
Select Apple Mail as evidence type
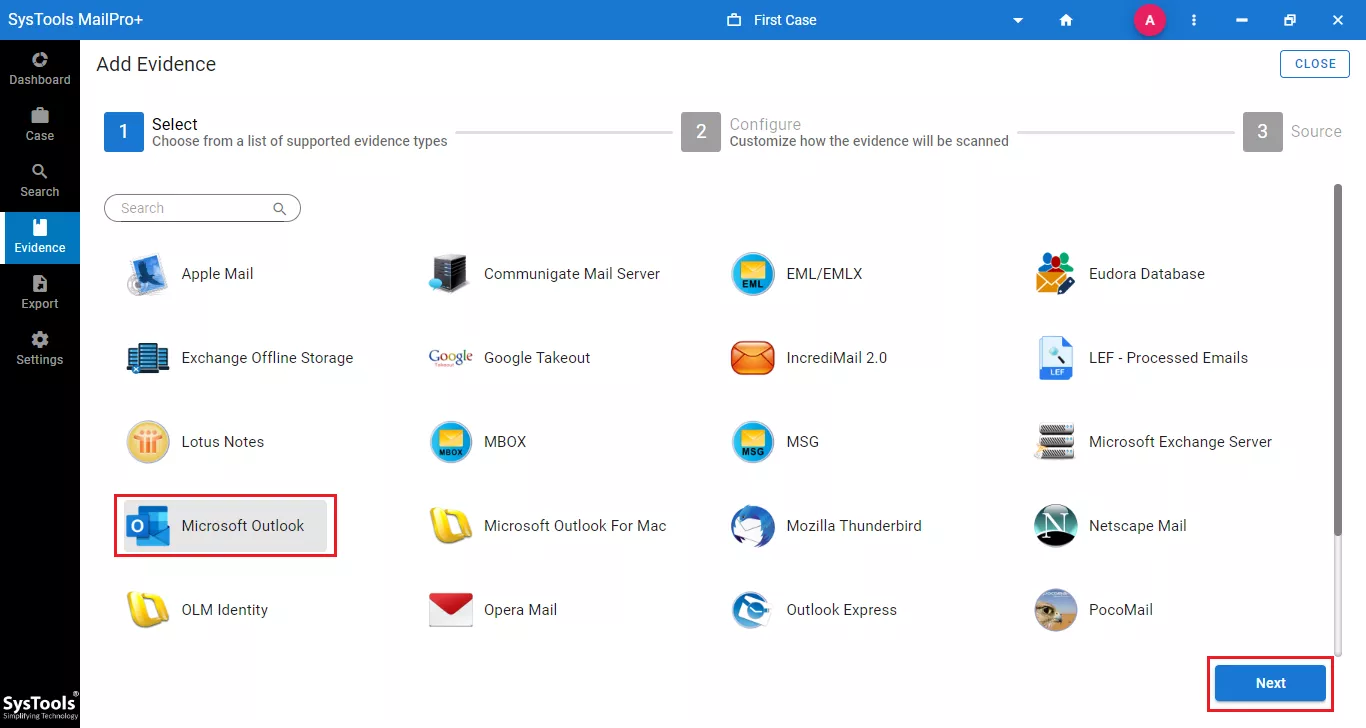[x=217, y=273]
